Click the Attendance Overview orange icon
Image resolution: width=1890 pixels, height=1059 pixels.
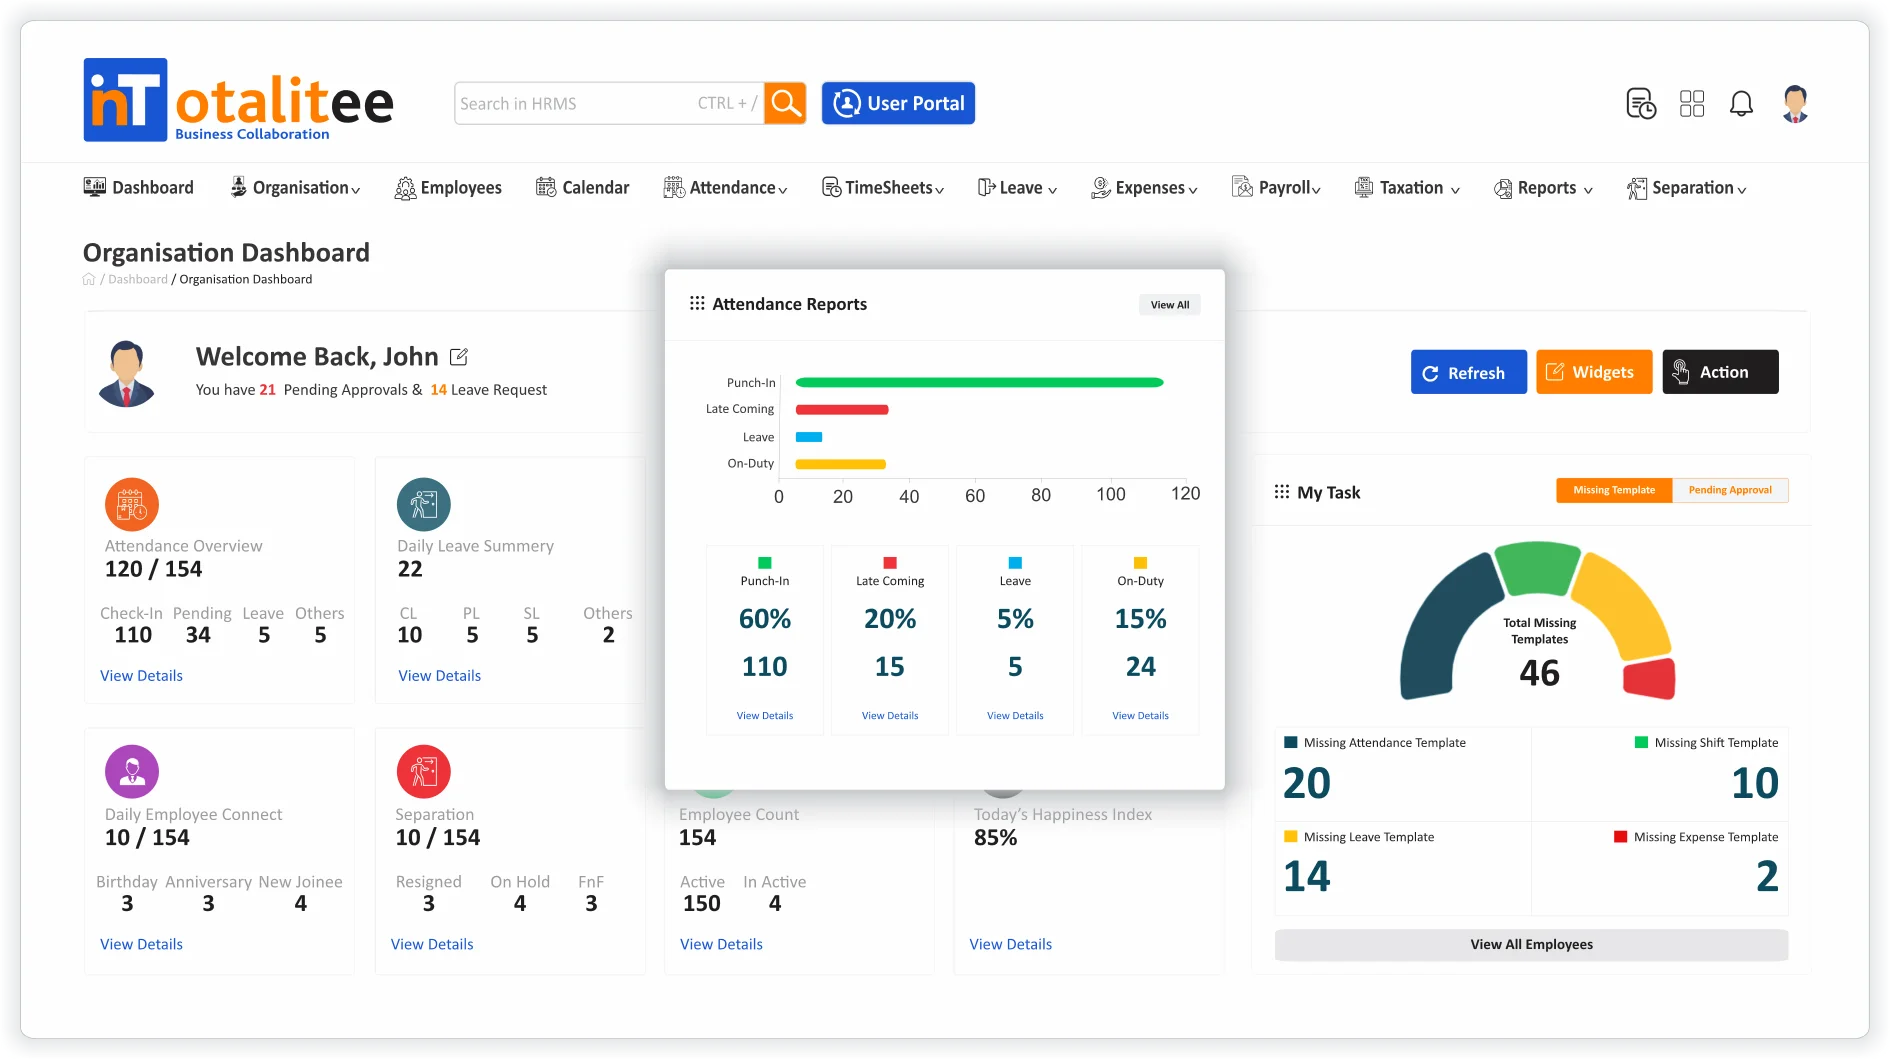coord(132,504)
